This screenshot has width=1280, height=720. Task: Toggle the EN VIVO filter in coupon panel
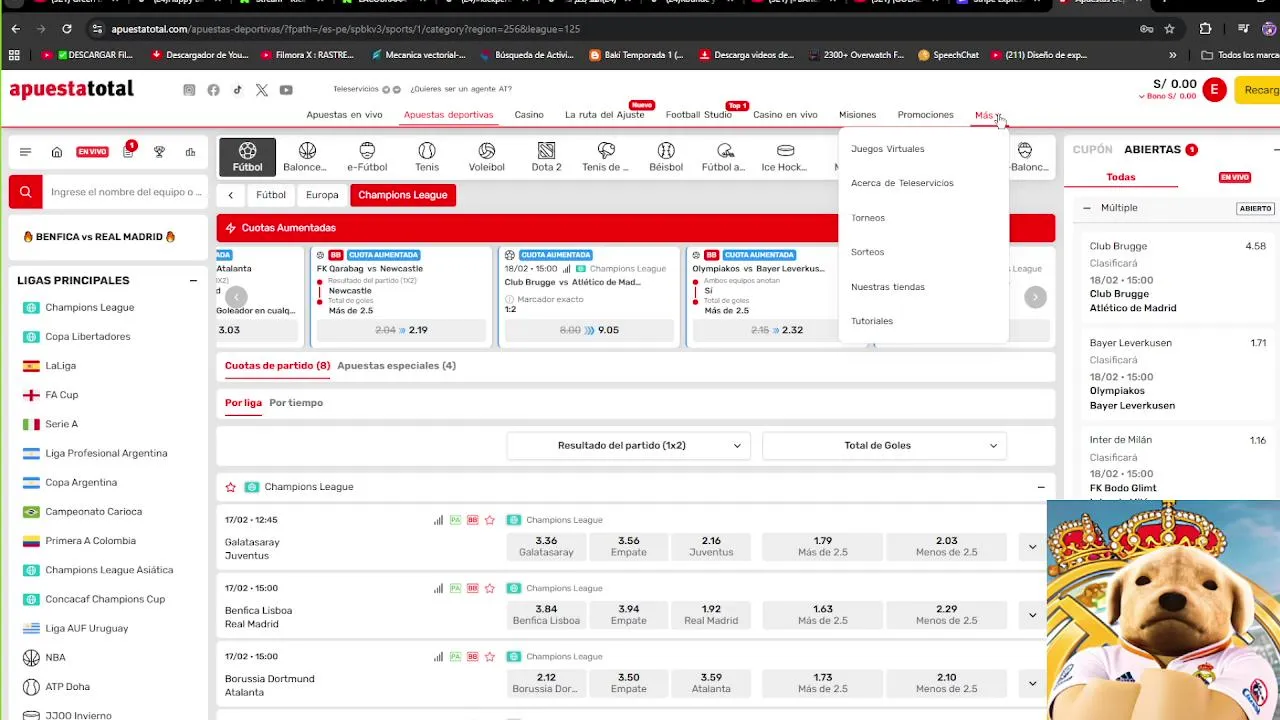click(1235, 177)
